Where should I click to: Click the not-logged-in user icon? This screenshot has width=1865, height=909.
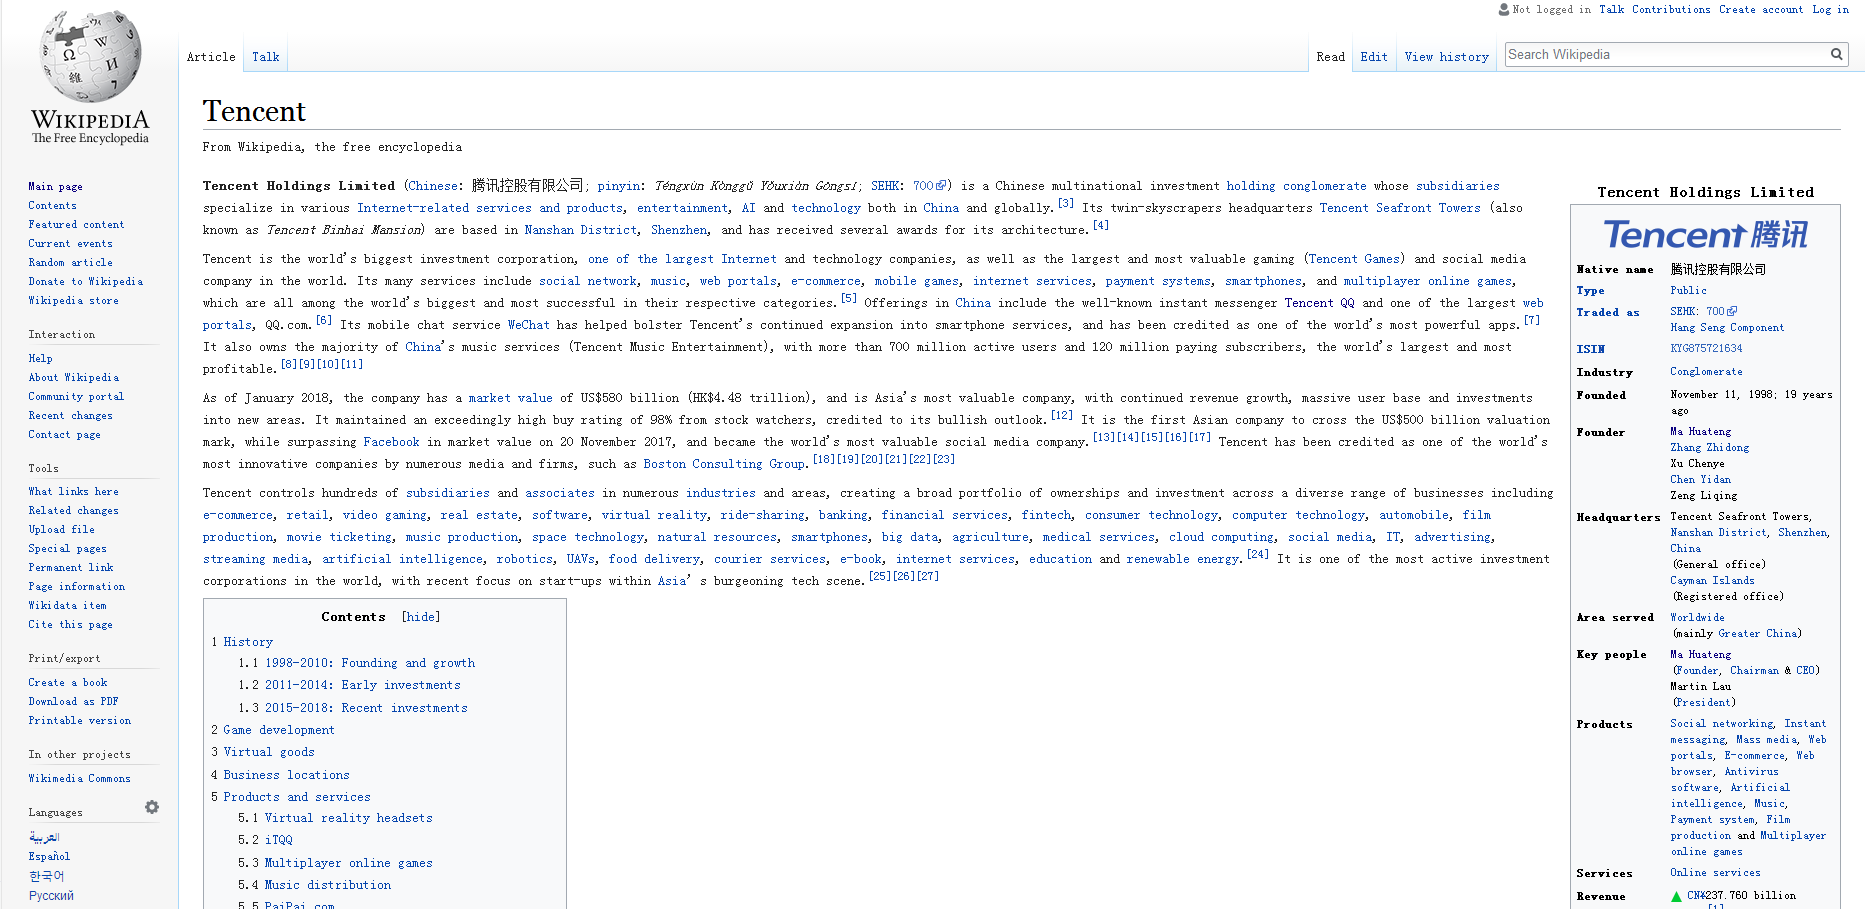(1504, 9)
